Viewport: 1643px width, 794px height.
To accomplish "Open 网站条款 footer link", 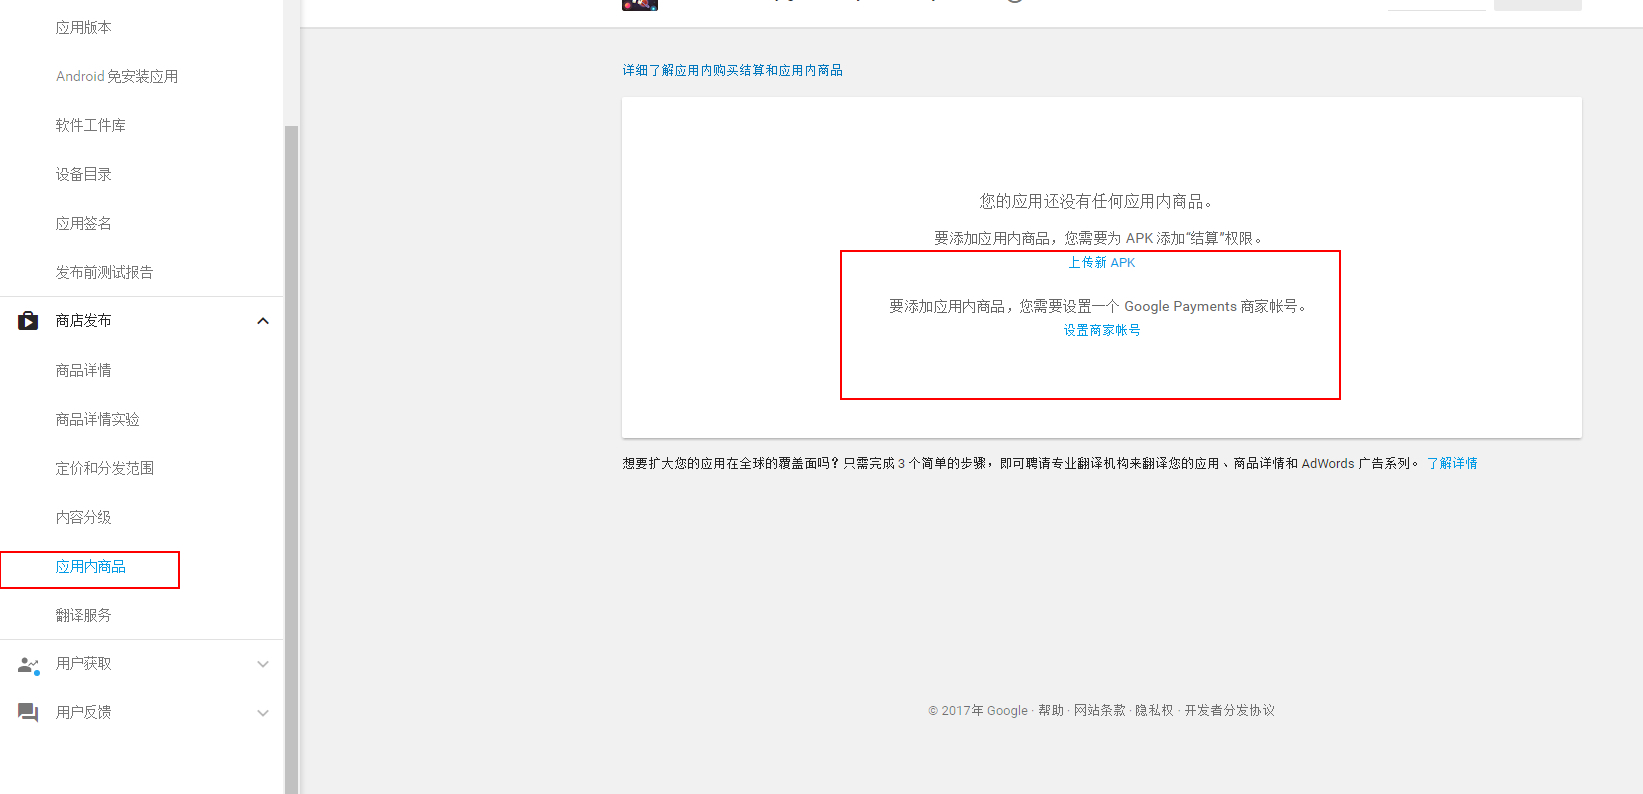I will (1100, 710).
